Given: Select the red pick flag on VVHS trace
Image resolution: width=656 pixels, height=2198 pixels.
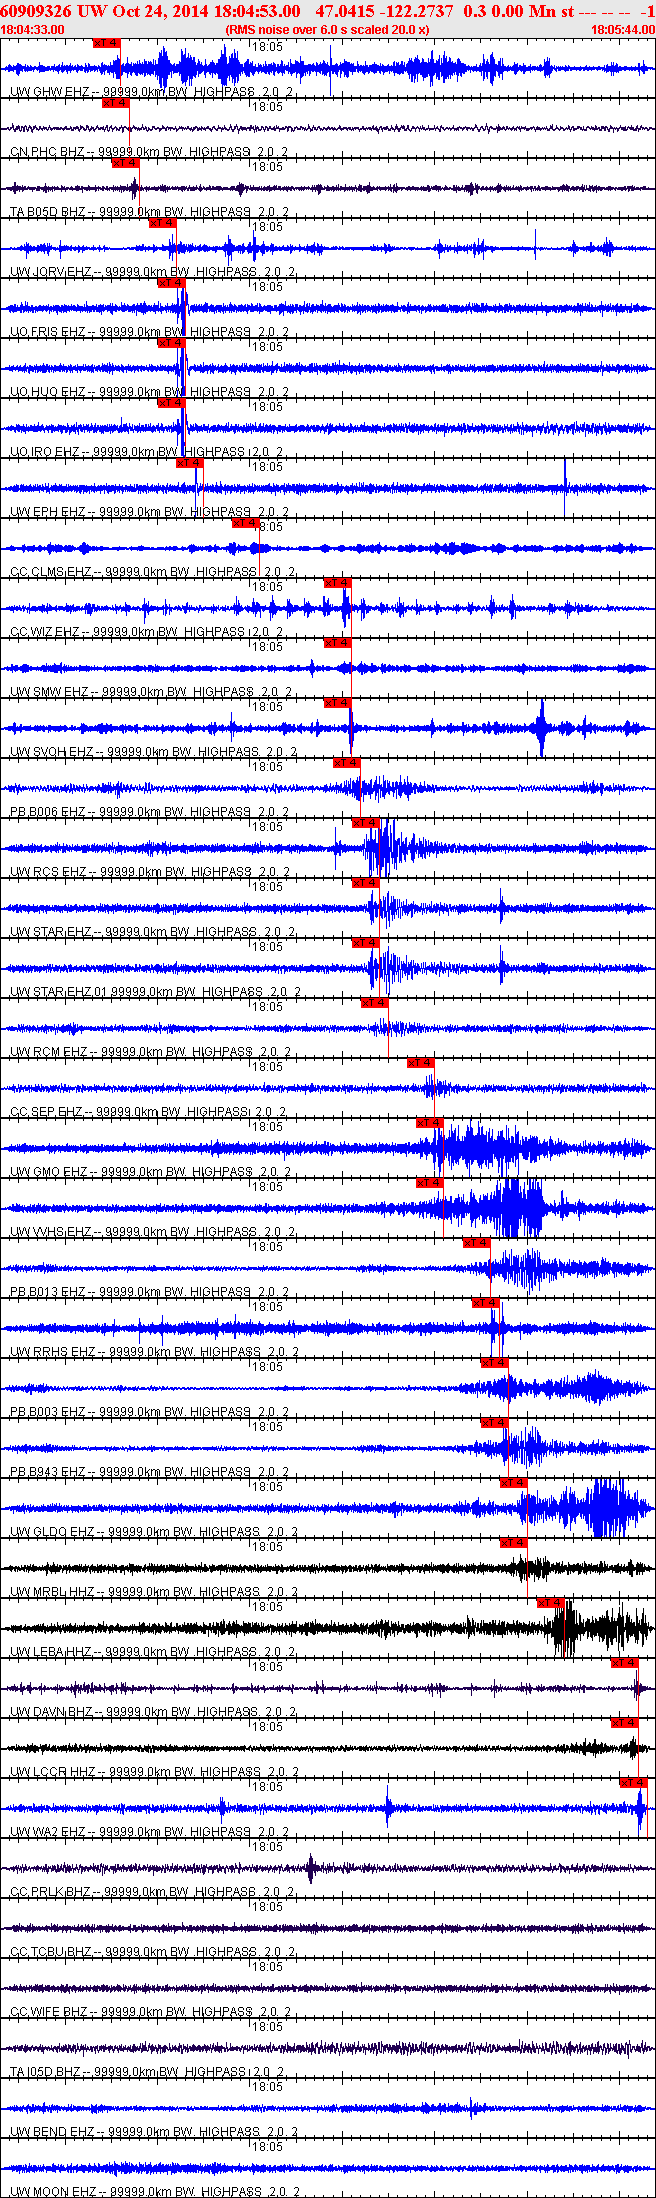Looking at the screenshot, I should pos(429,1183).
